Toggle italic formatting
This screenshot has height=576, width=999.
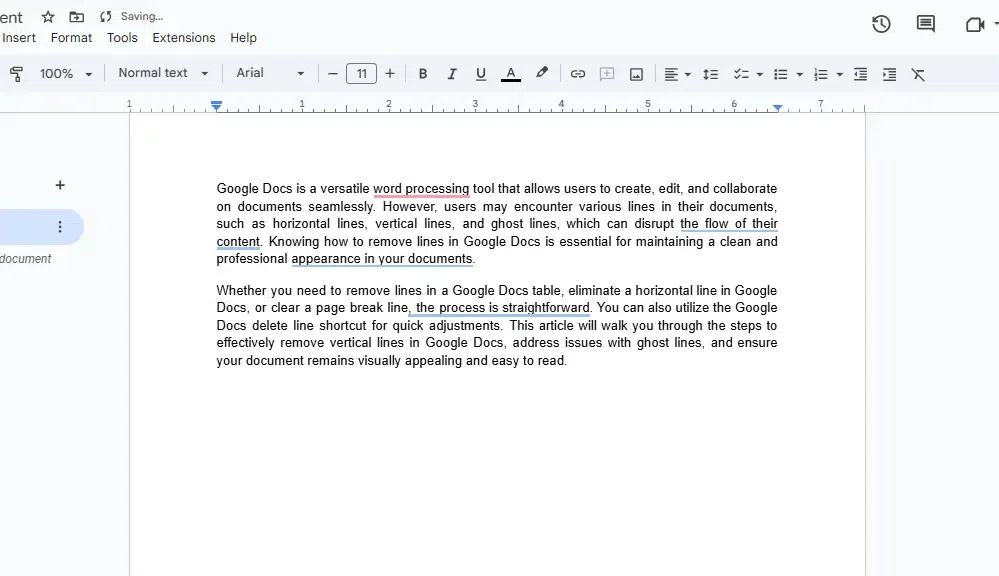452,74
